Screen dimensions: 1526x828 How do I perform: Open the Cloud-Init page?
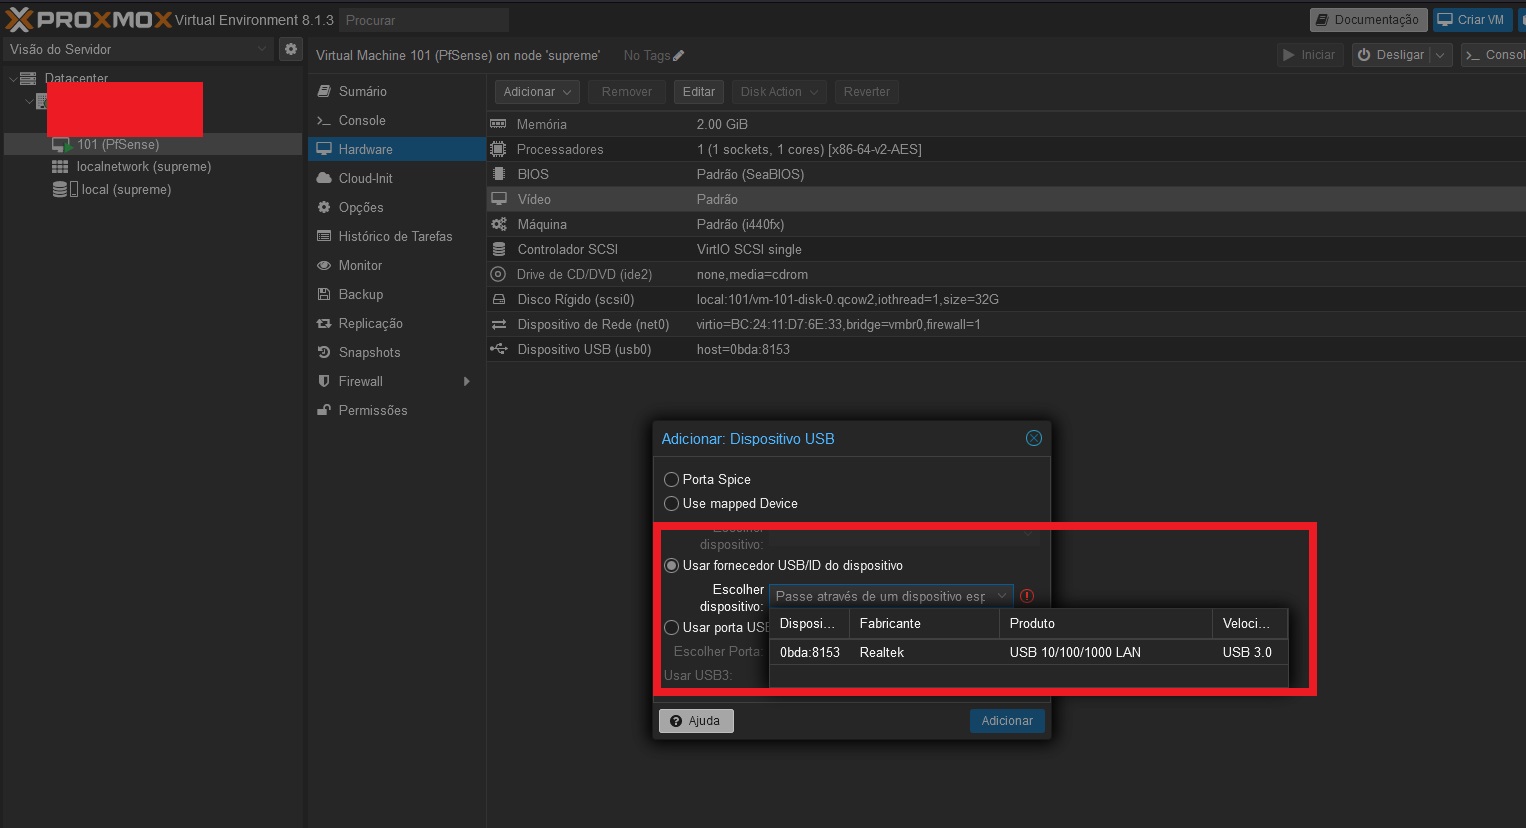pyautogui.click(x=396, y=178)
